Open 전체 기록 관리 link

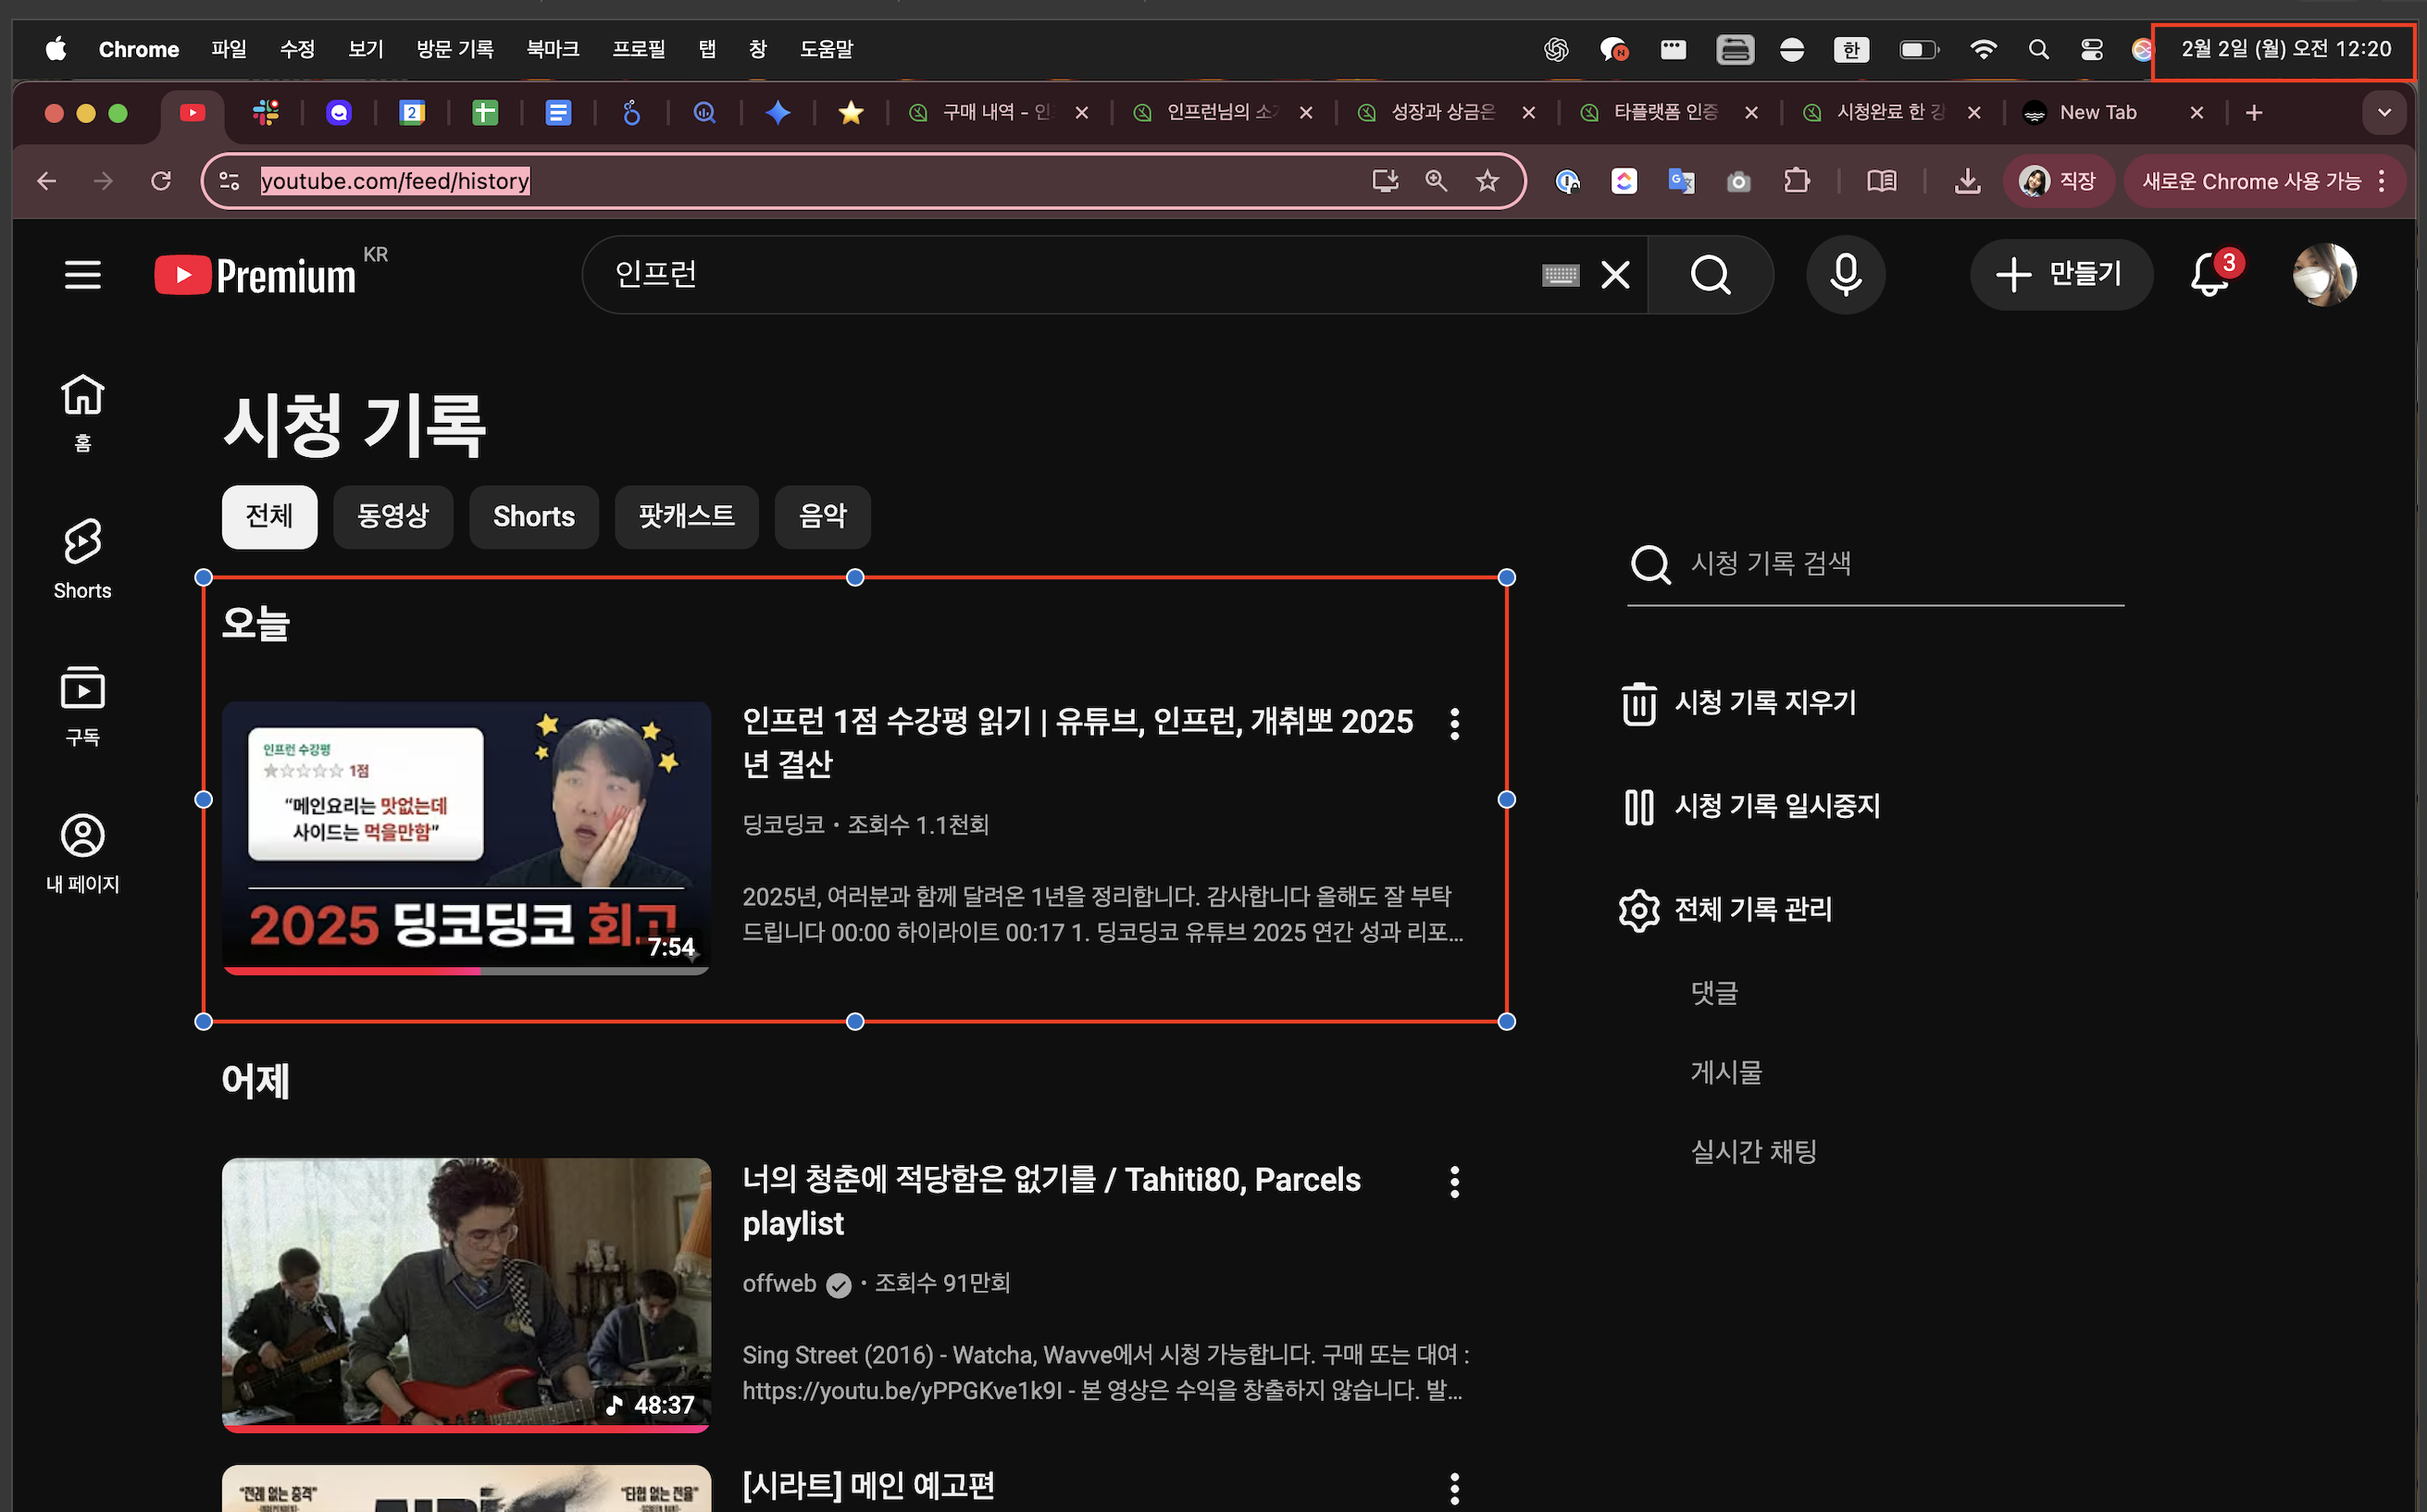(x=1752, y=909)
